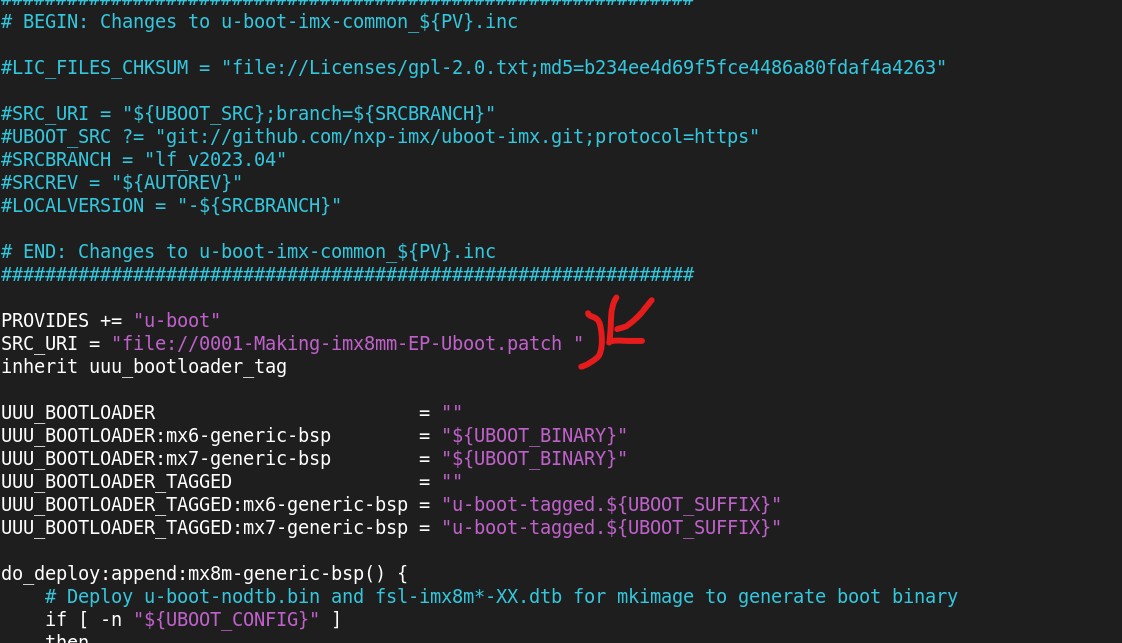Place cursor on inherit uuu_bootloader_tag line
Image resolution: width=1122 pixels, height=643 pixels.
pos(144,367)
